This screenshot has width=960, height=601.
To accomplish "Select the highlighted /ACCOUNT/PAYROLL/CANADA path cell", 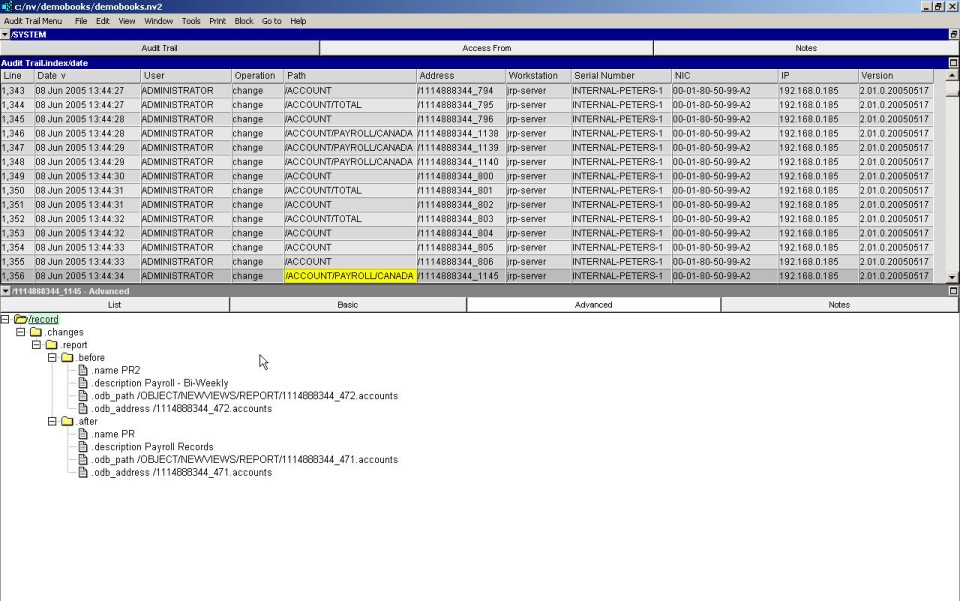I will click(x=350, y=276).
